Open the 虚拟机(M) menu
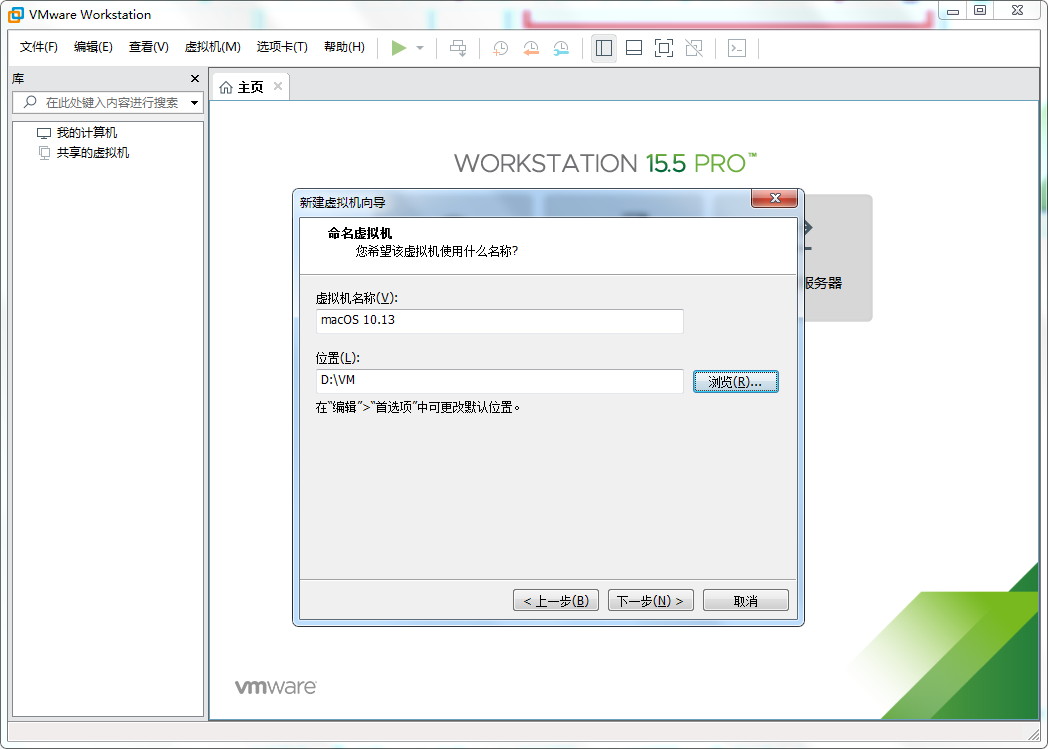This screenshot has height=749, width=1048. click(x=213, y=47)
